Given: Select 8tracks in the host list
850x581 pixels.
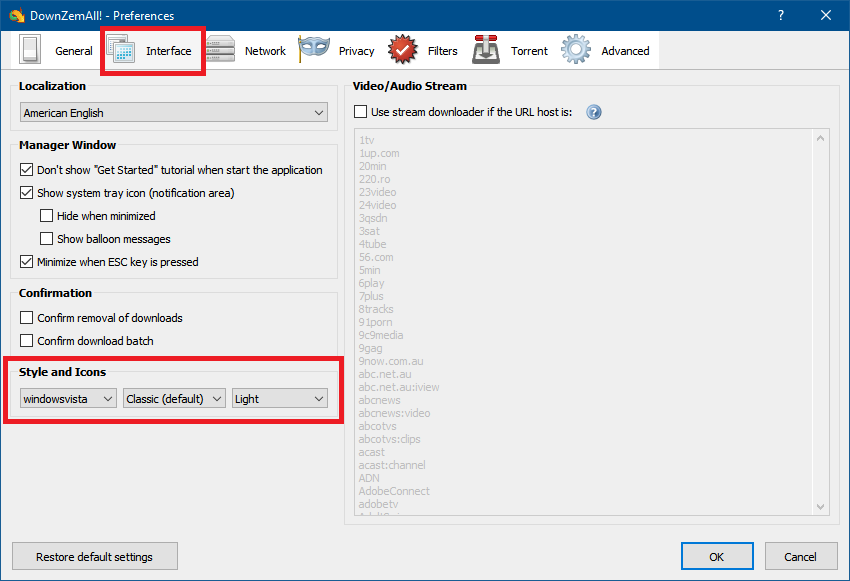Looking at the screenshot, I should pyautogui.click(x=376, y=309).
